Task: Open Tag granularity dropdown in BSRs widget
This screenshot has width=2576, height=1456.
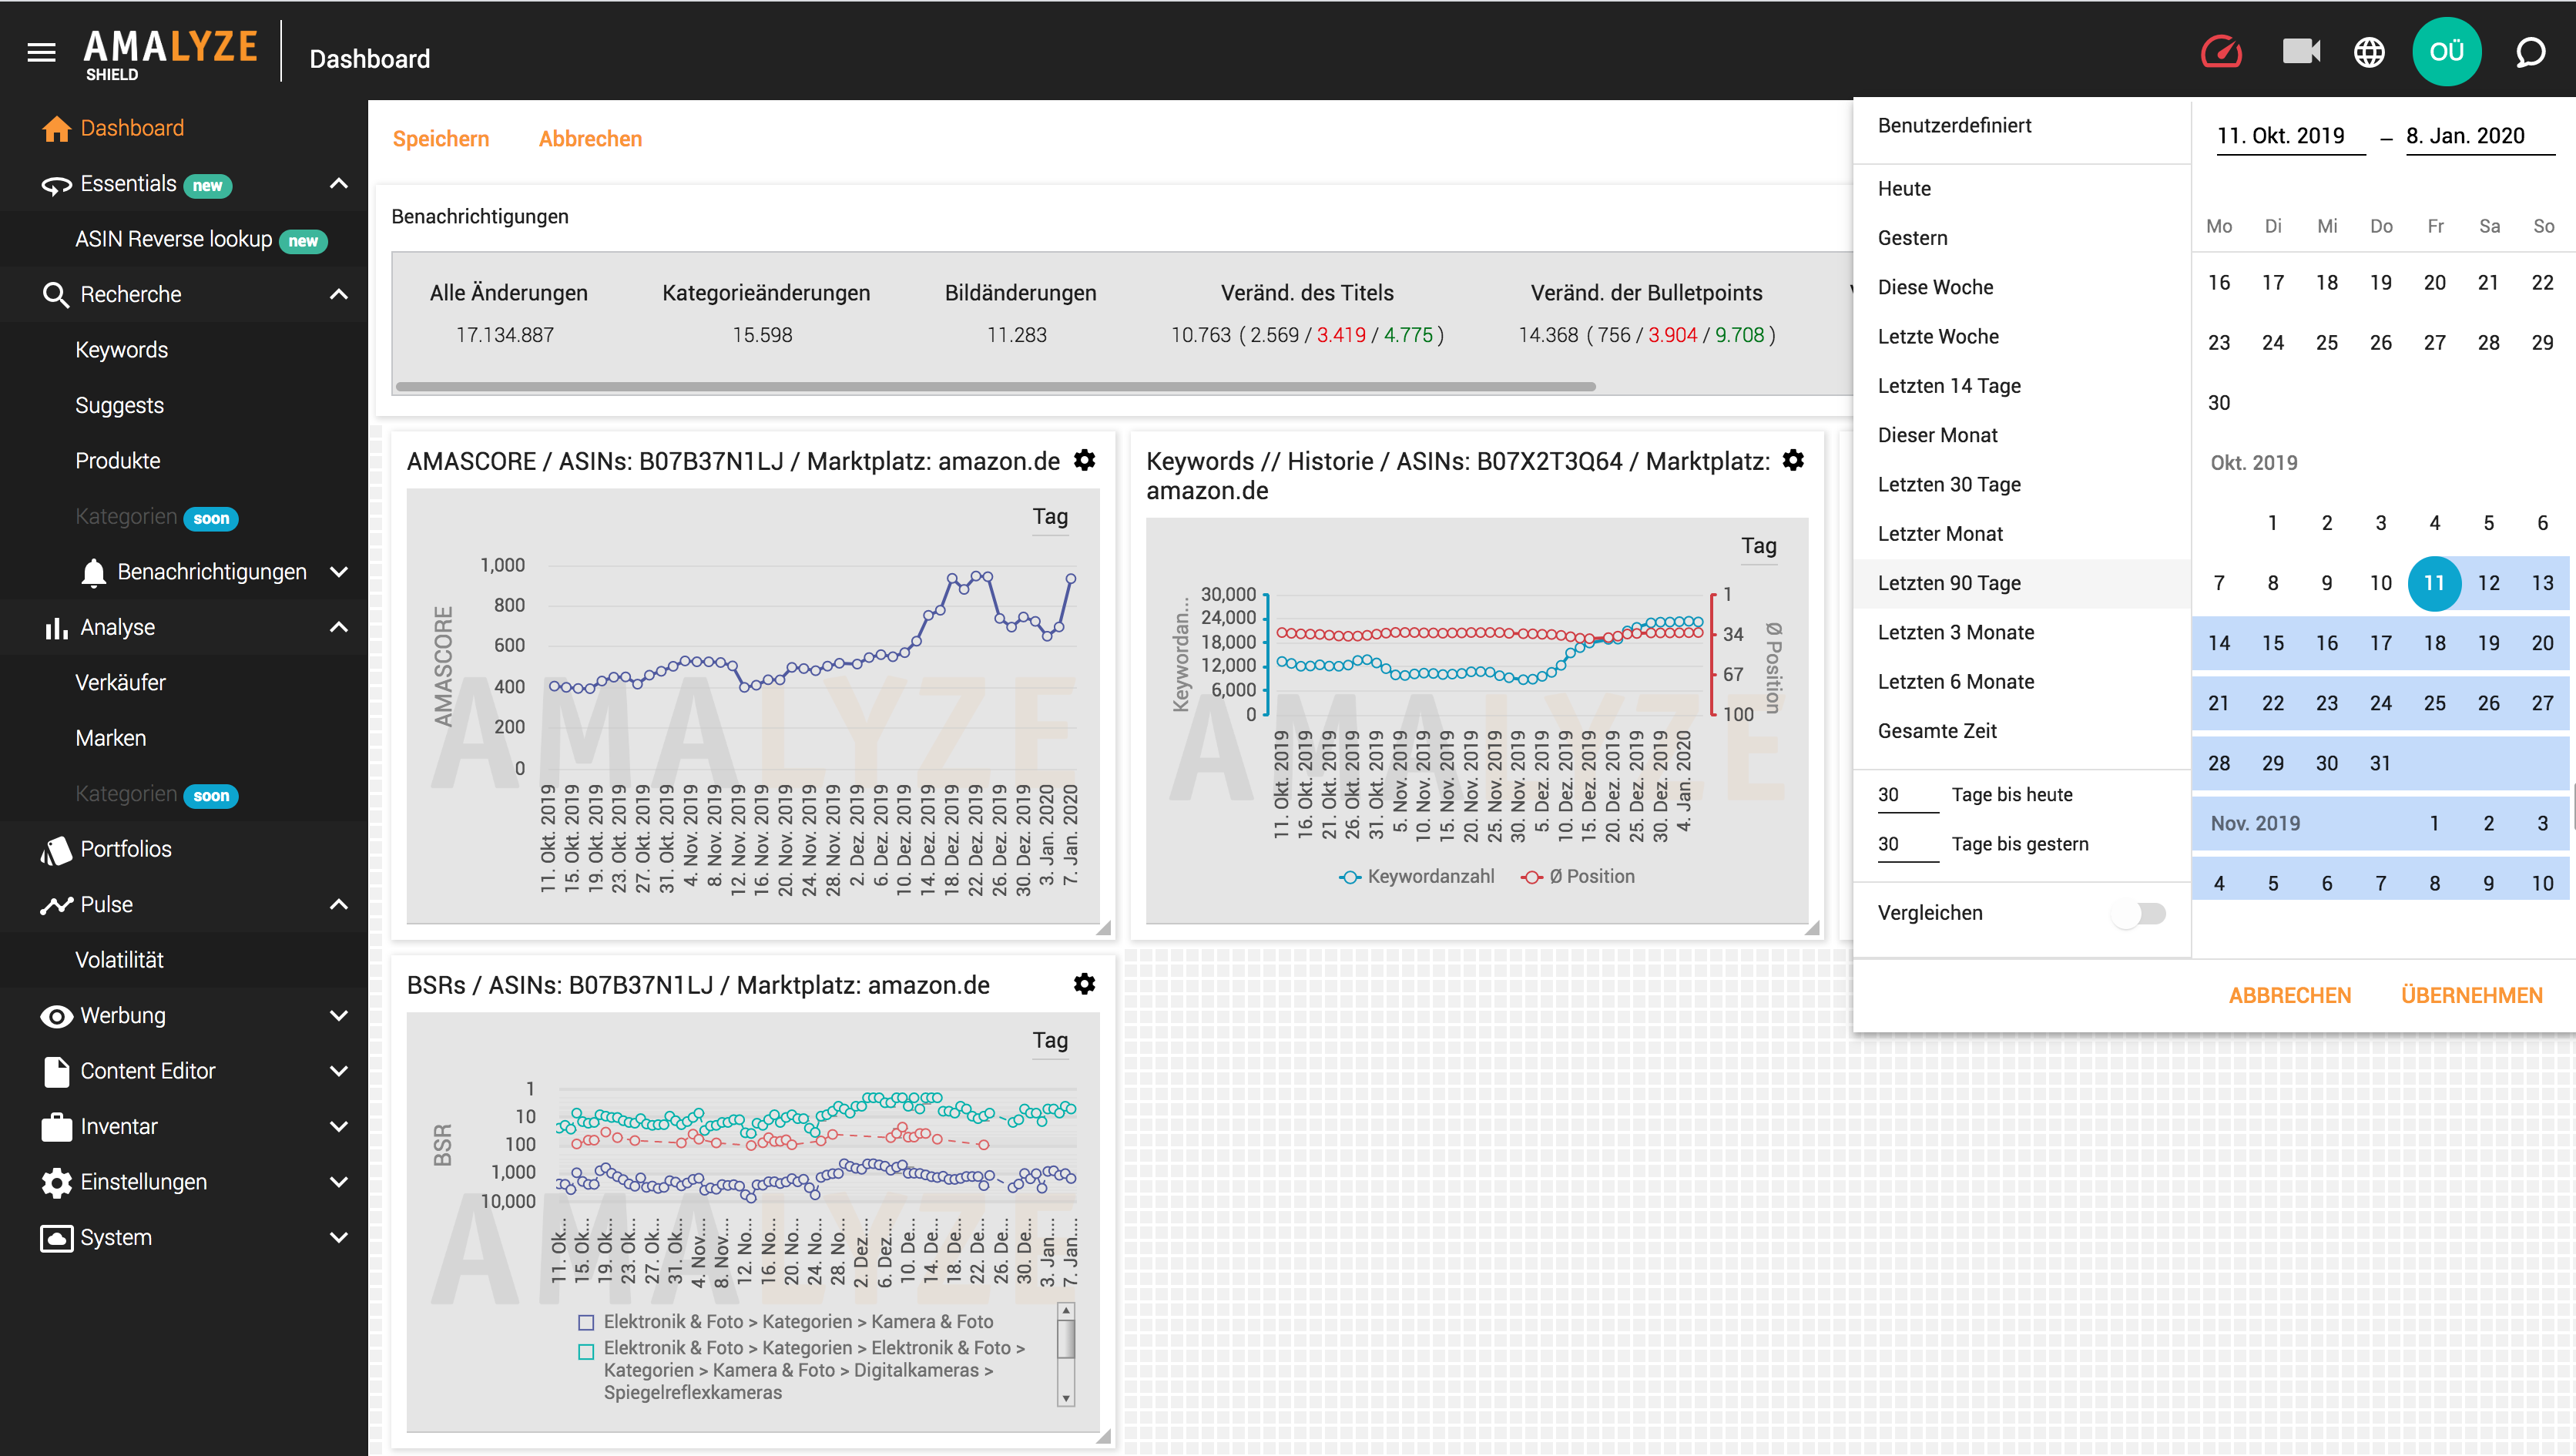Action: point(1050,1041)
